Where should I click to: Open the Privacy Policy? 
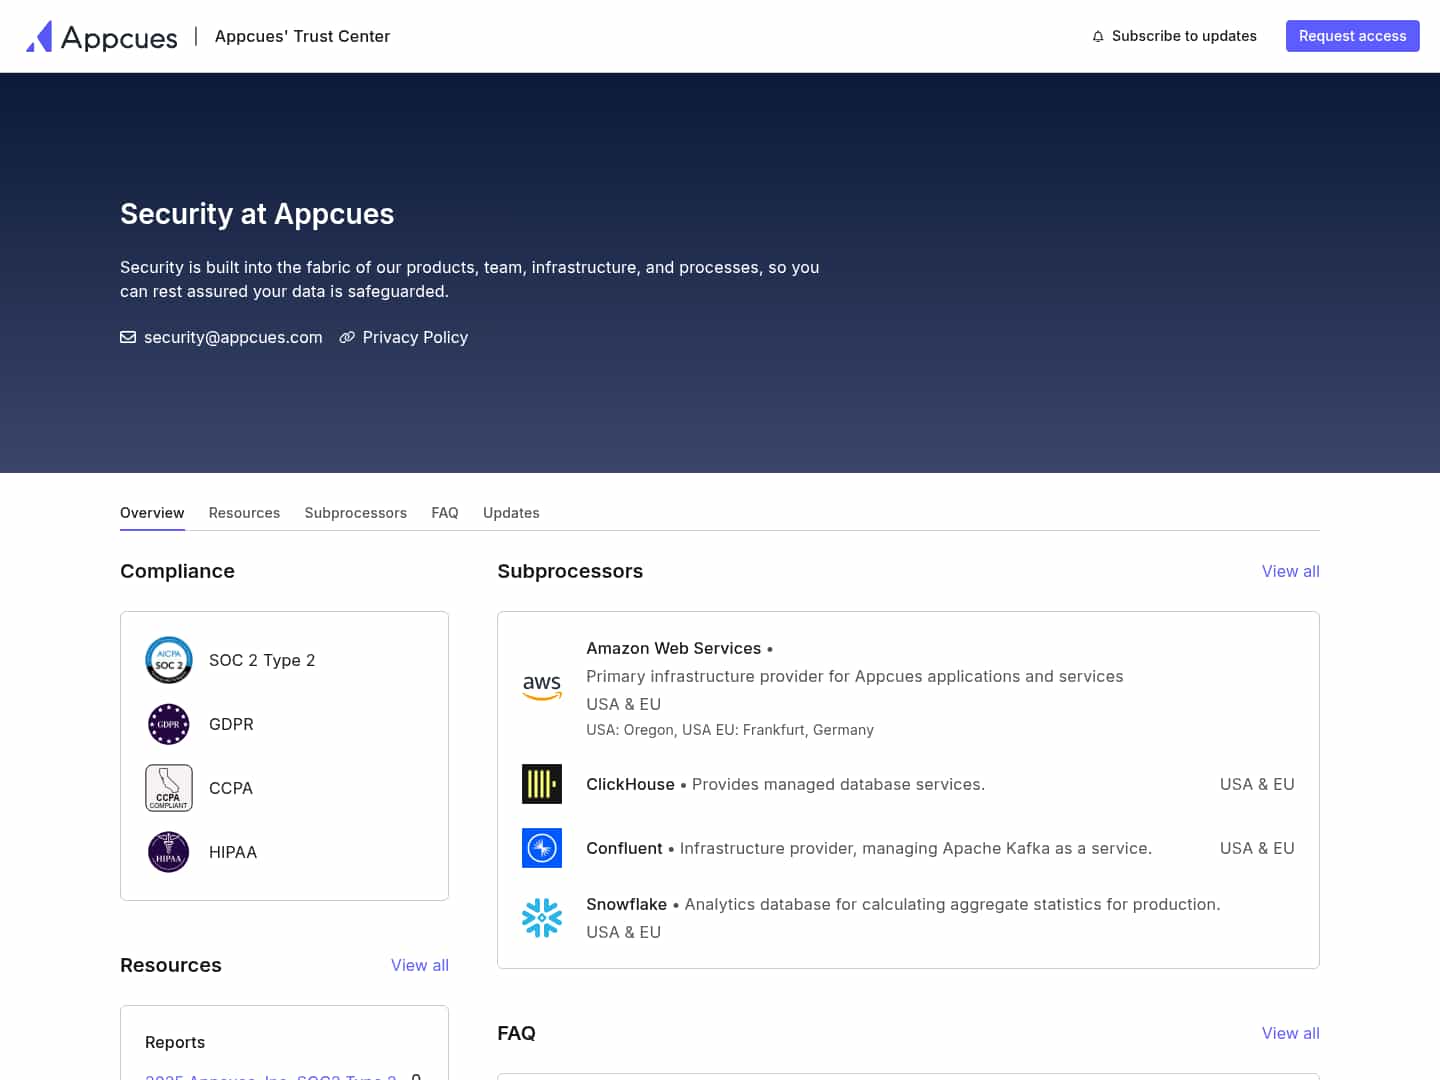coord(415,337)
